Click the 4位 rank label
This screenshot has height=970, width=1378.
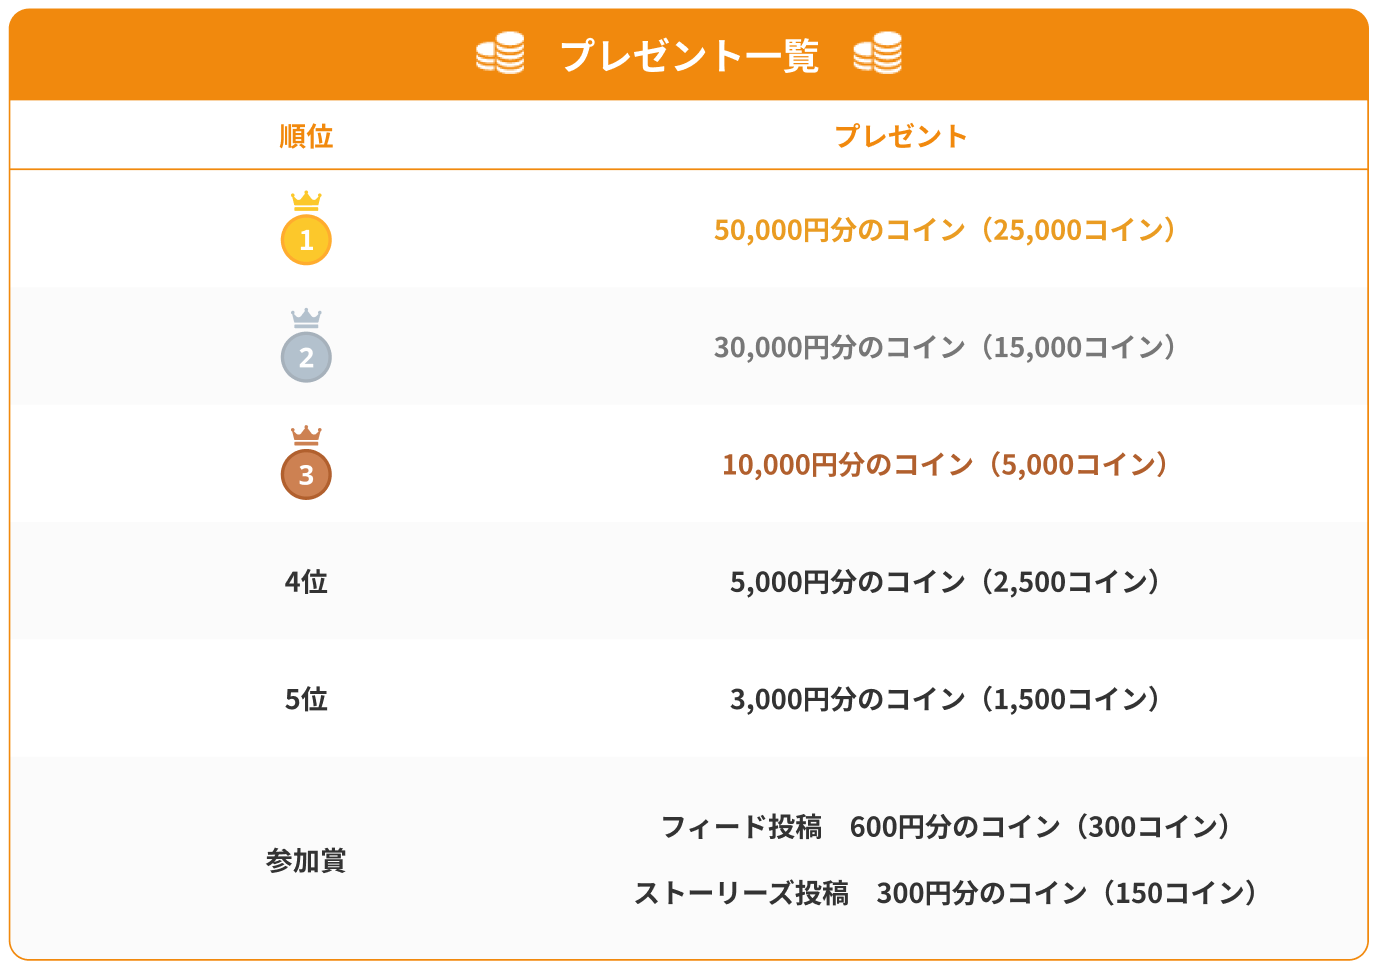[x=306, y=582]
